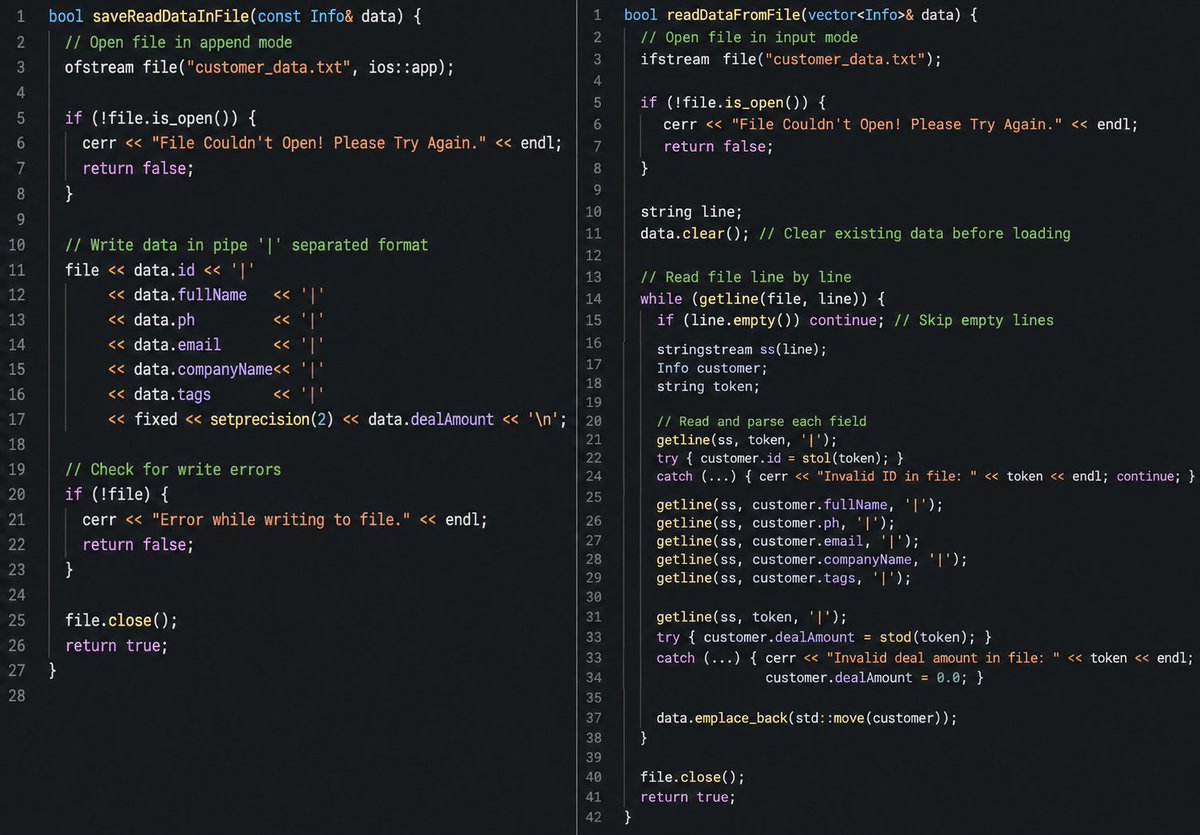Select the "// Write data in pipe" comment
The image size is (1200, 835).
pos(246,244)
